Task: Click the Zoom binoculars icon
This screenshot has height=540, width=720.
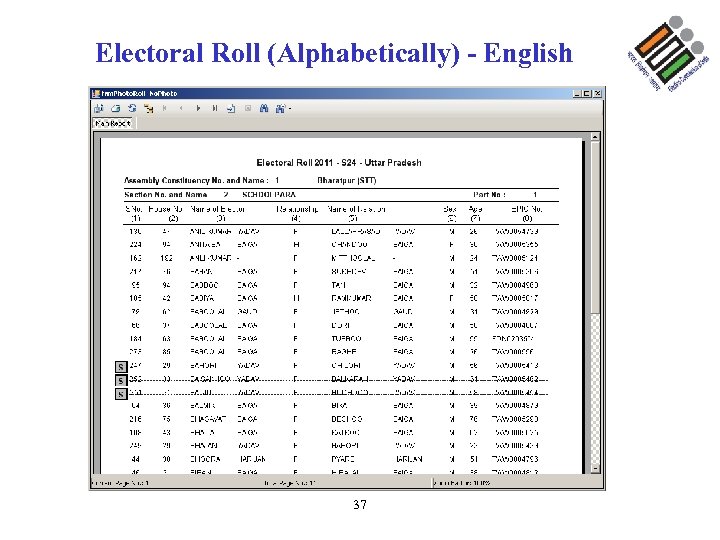Action: (x=280, y=108)
